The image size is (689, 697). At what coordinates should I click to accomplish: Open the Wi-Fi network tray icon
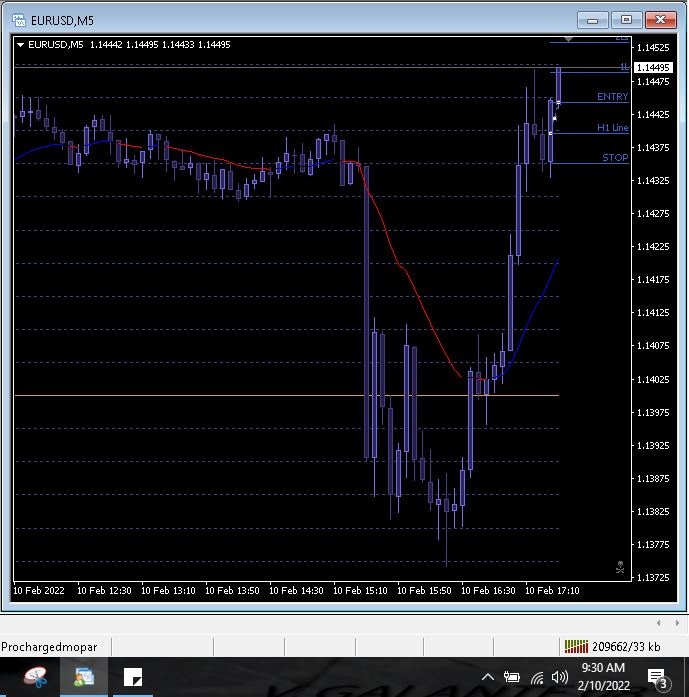pyautogui.click(x=537, y=678)
